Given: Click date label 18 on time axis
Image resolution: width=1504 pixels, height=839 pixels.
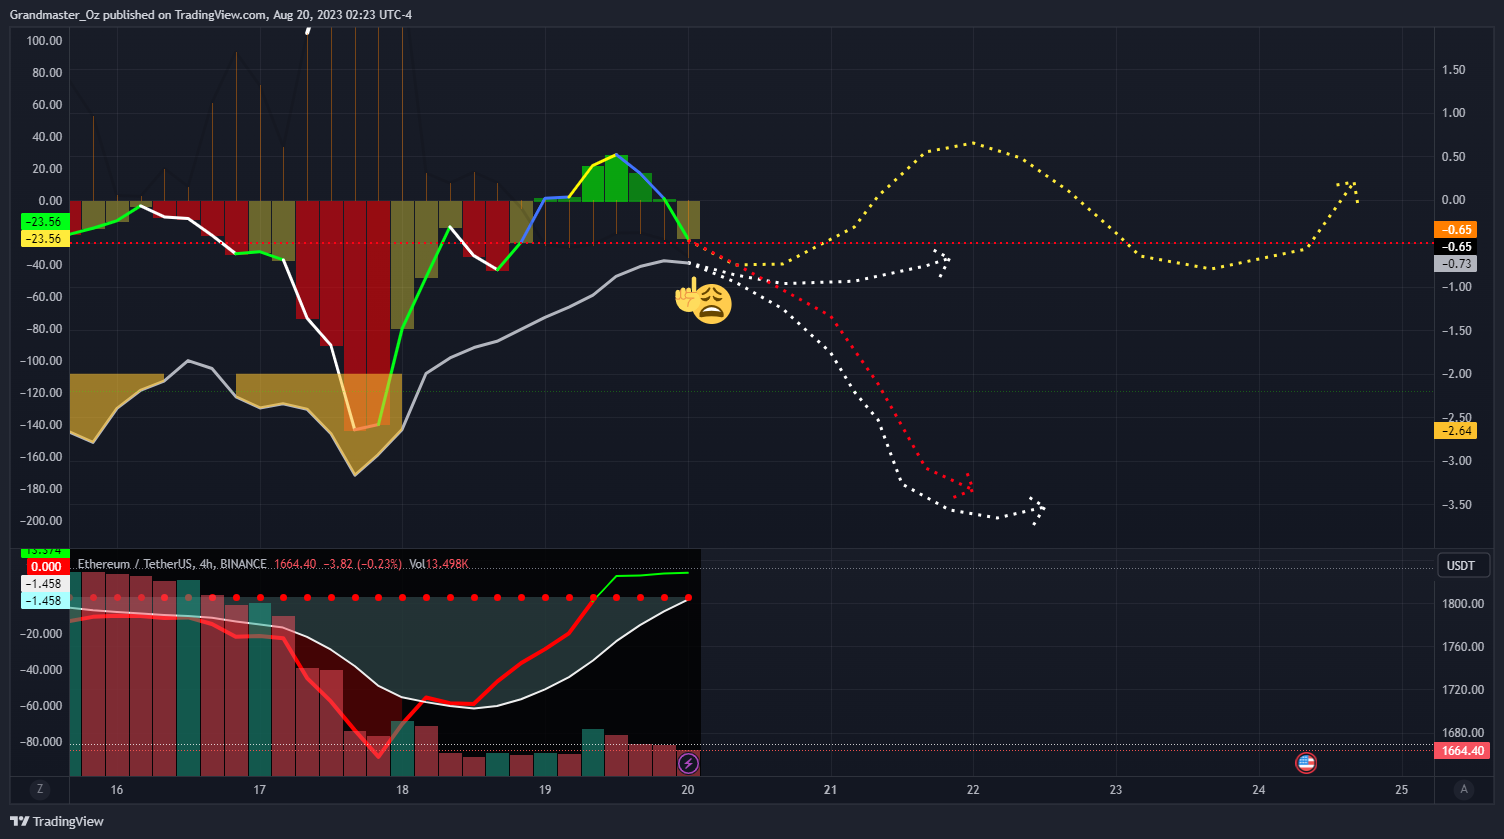Looking at the screenshot, I should click(x=402, y=790).
